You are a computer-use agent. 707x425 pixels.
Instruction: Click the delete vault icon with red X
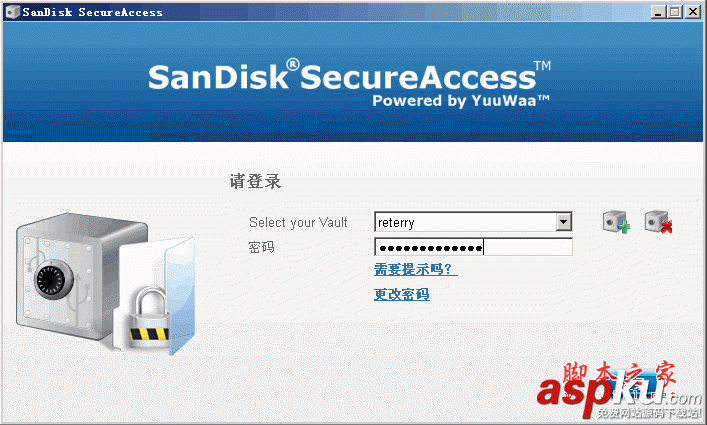[x=657, y=222]
